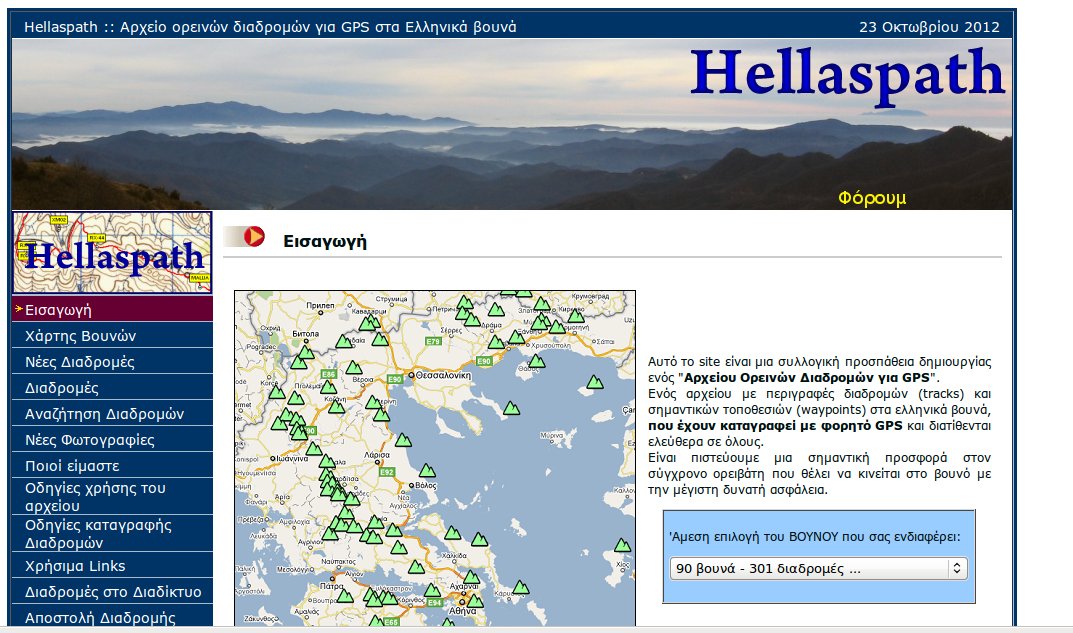Select the Διαδρομές sidebar item
The width and height of the screenshot is (1073, 633).
coord(112,387)
